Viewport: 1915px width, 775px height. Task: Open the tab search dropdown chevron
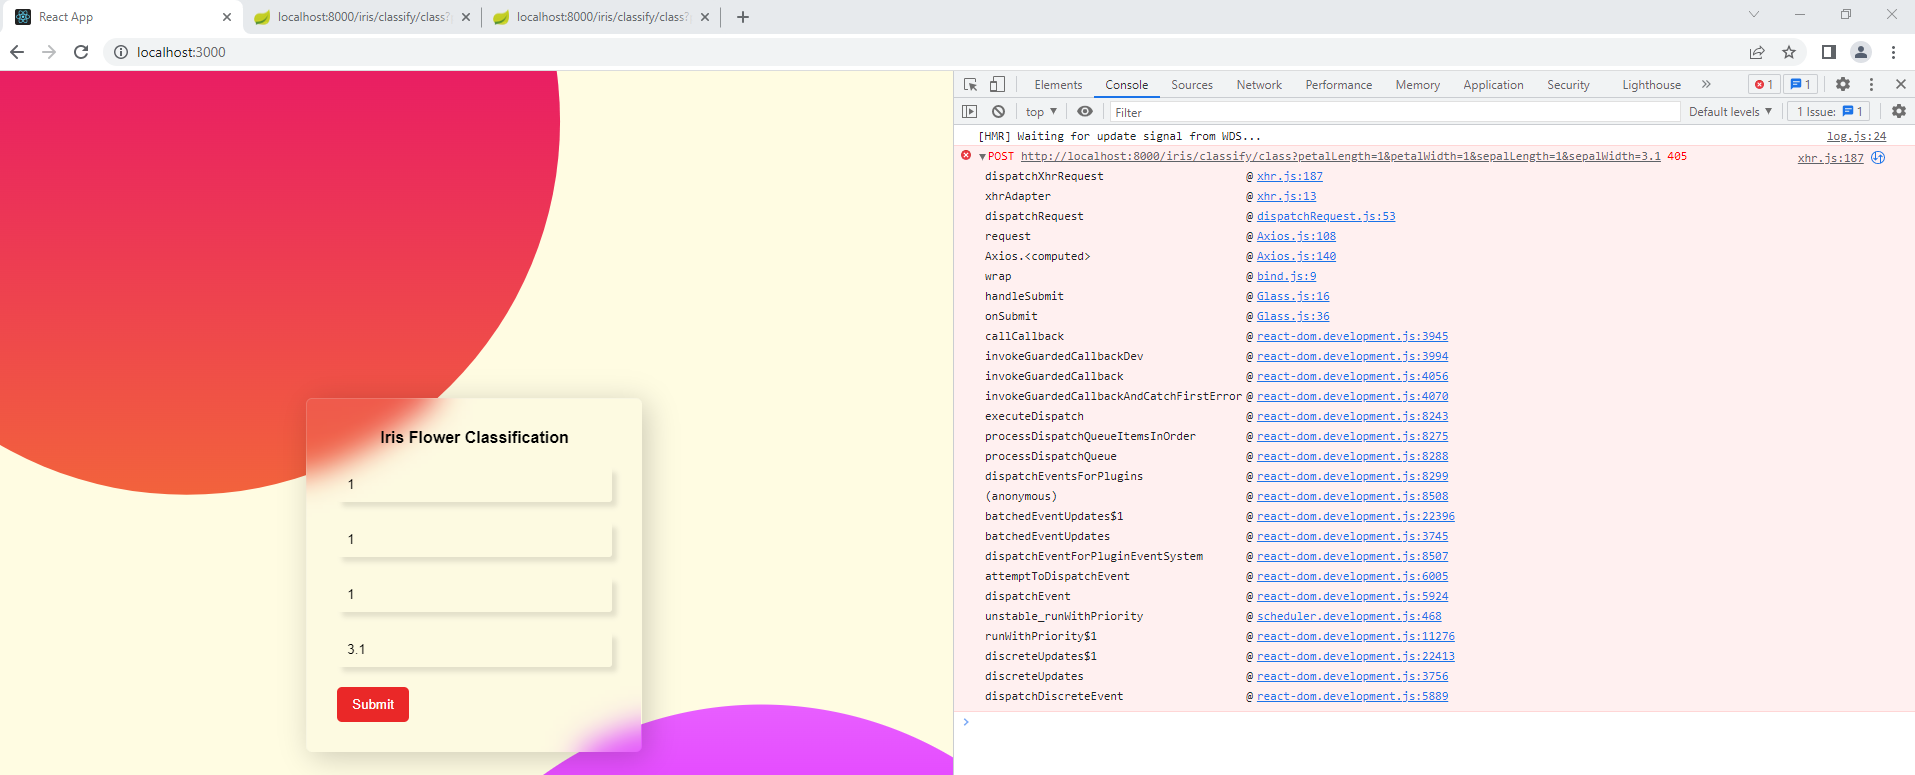click(1753, 15)
